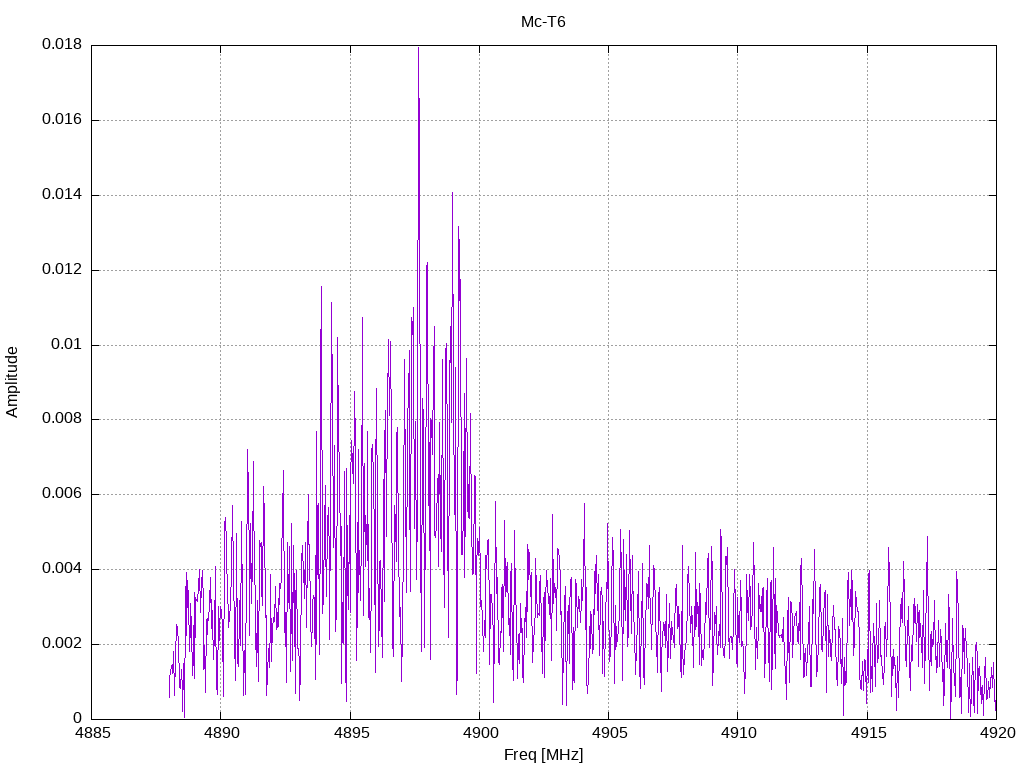This screenshot has width=1024, height=768.
Task: Click the 0.018 y-axis tick label
Action: [62, 44]
